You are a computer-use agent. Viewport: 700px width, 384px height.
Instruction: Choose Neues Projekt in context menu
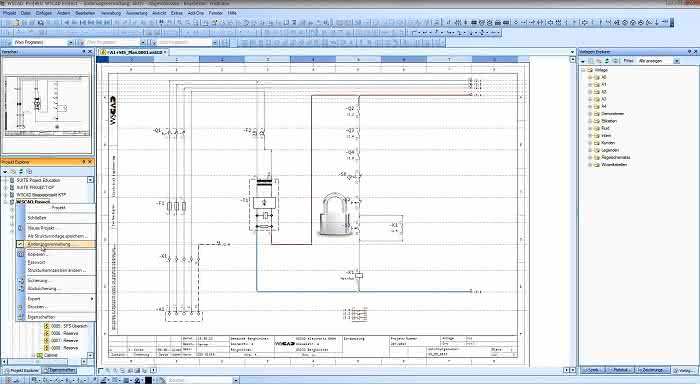[56, 228]
